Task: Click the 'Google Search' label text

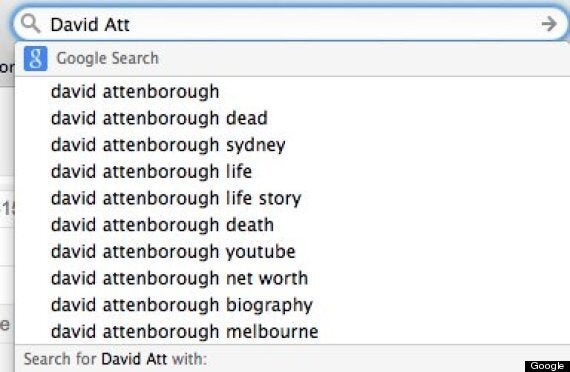Action: pos(108,58)
